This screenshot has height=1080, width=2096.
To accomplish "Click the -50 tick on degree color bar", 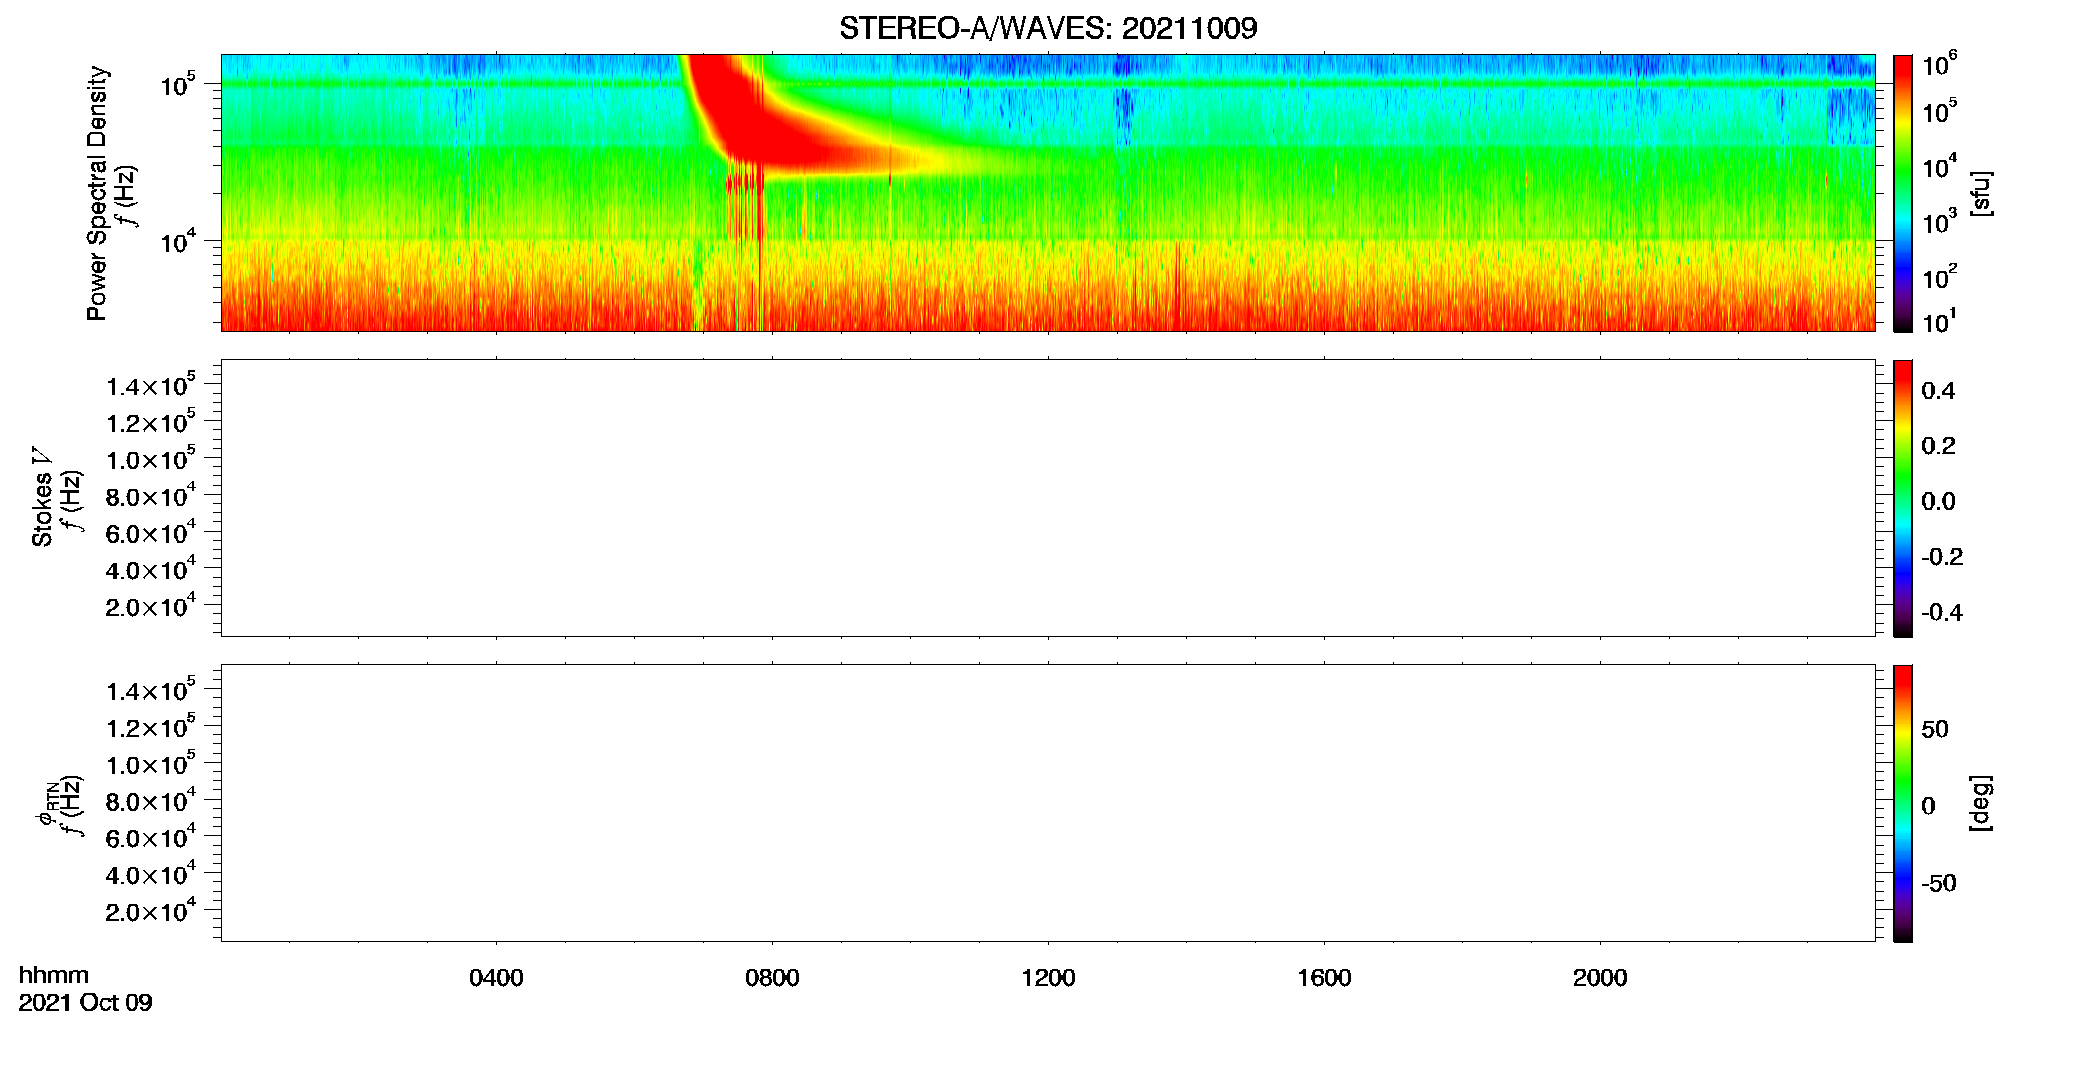I will pos(1938,884).
